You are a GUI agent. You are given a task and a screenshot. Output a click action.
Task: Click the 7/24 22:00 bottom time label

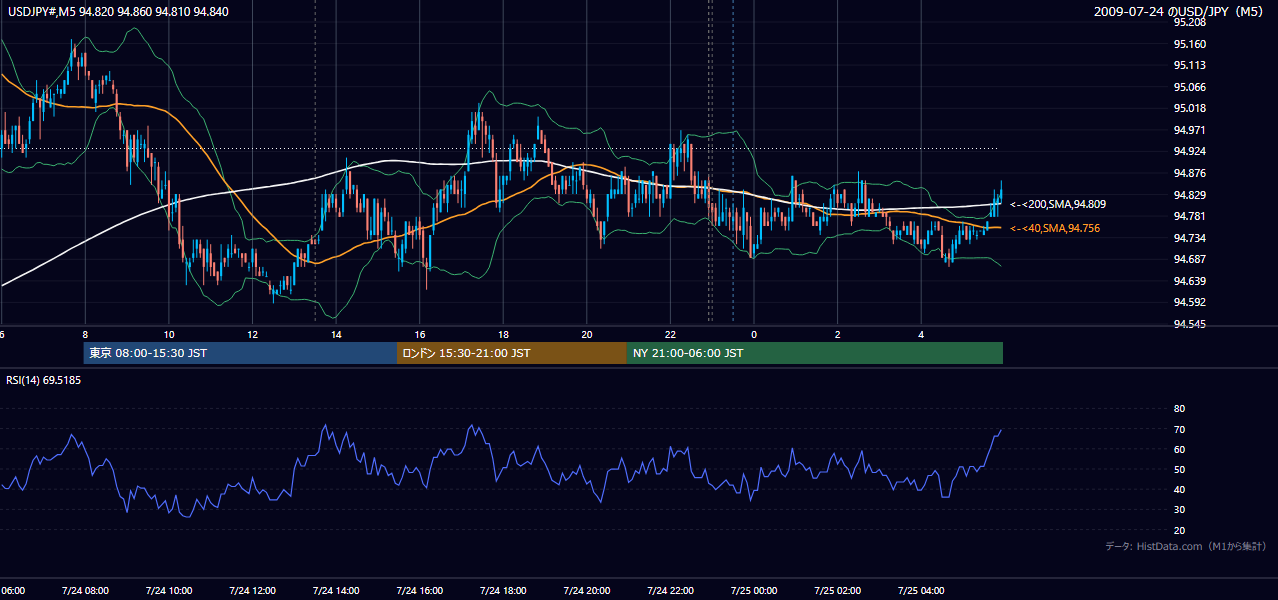coord(670,591)
